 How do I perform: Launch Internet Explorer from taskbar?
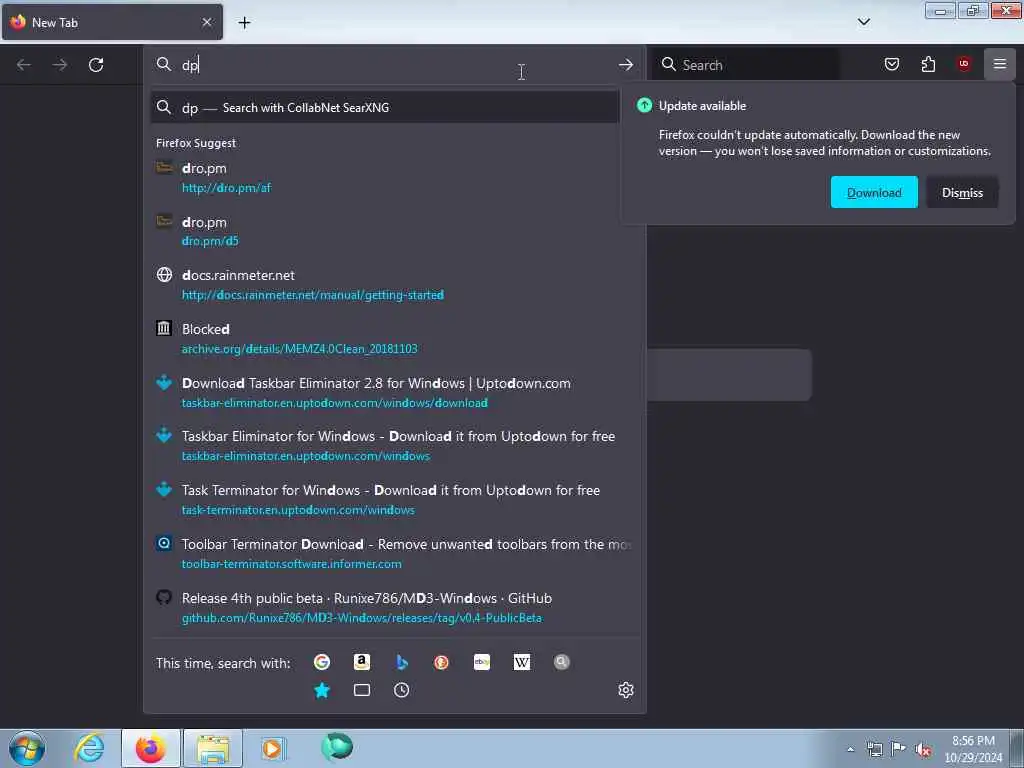[x=89, y=748]
